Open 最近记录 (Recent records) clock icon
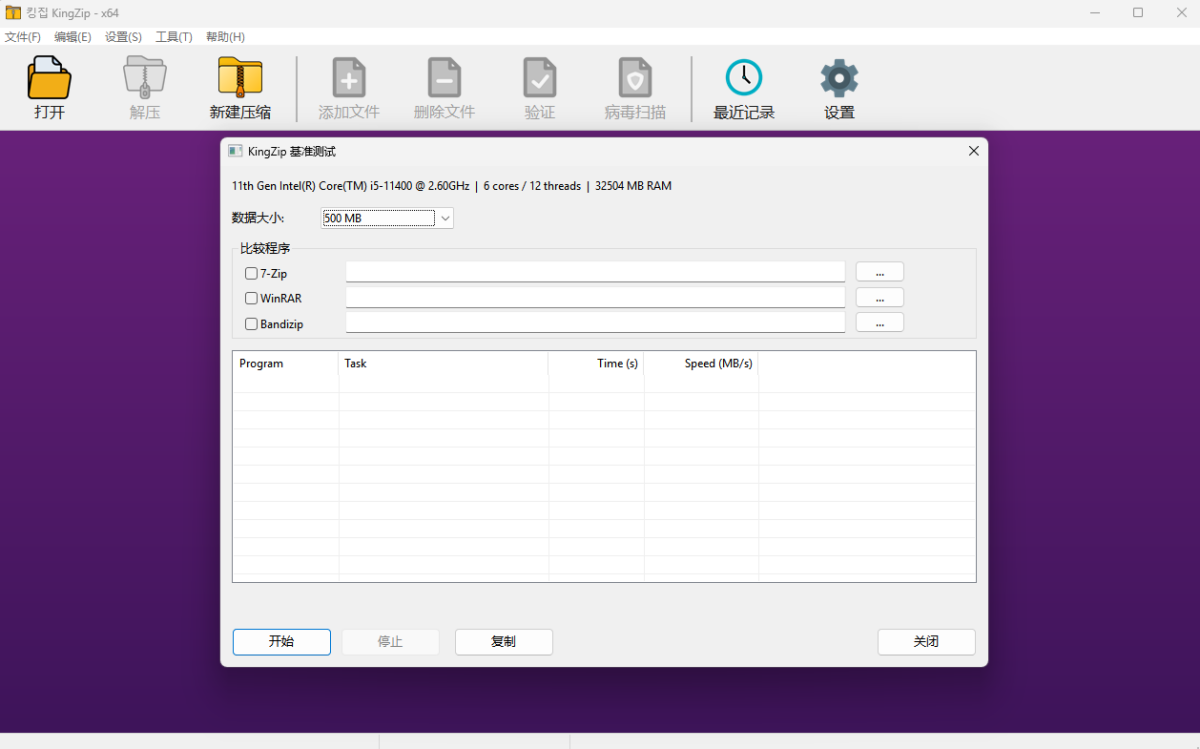 (x=744, y=78)
